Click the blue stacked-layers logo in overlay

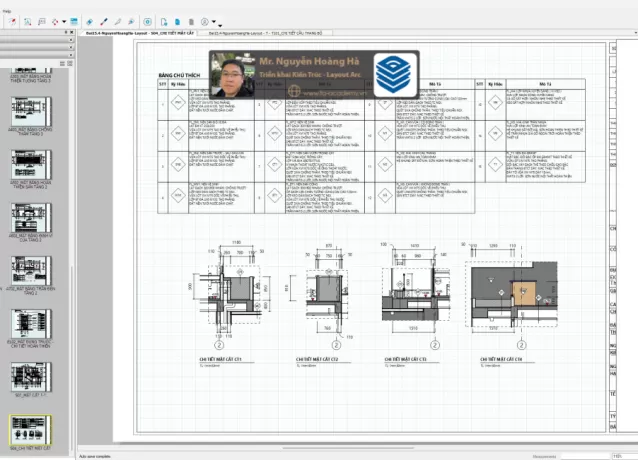point(395,75)
